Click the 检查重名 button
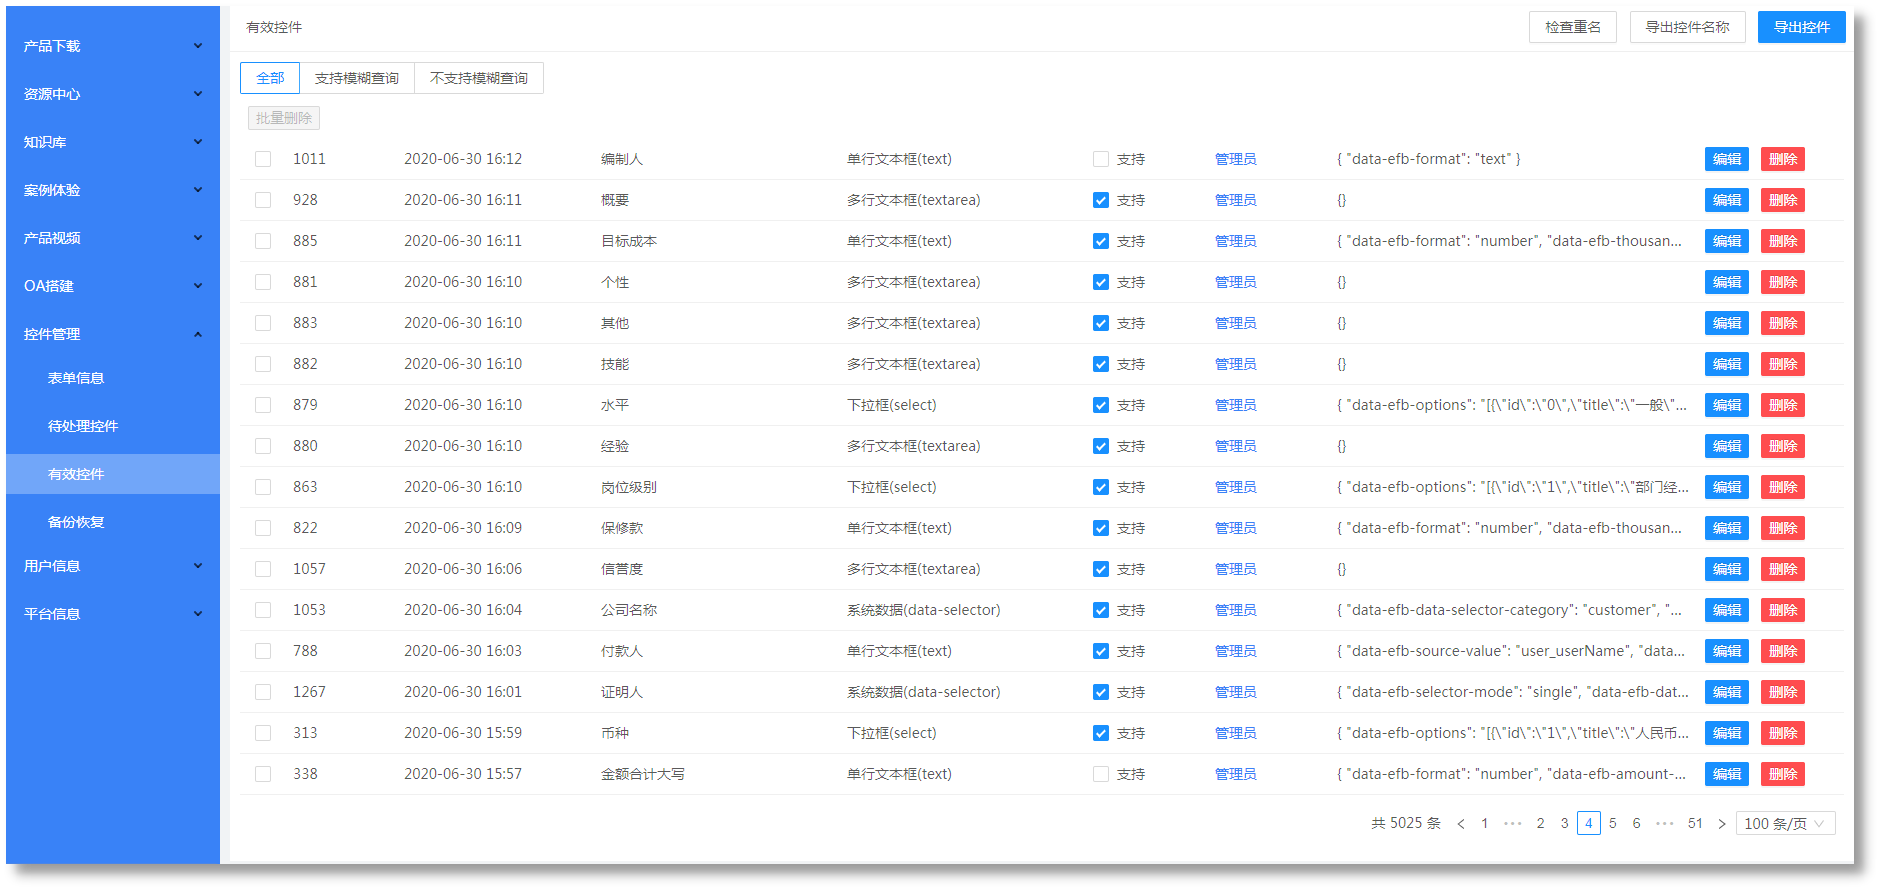 tap(1573, 27)
